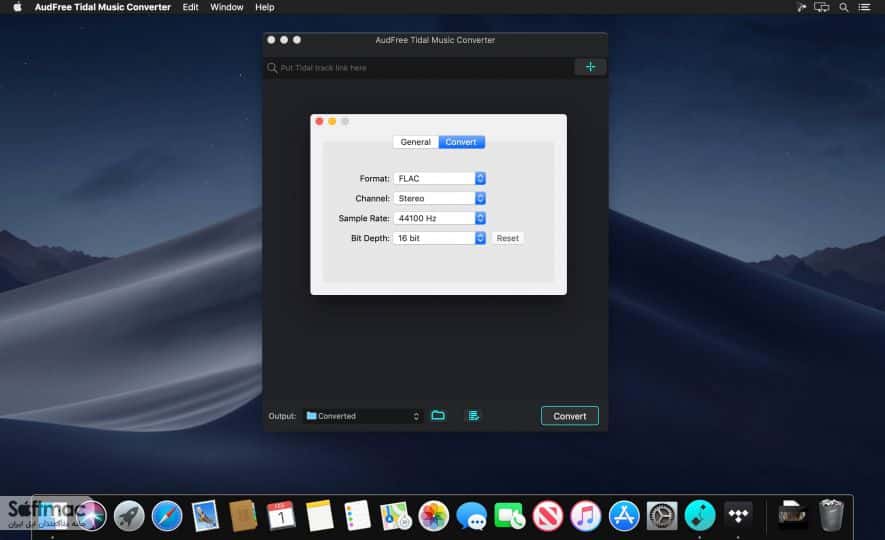
Task: Open the Bit Depth dropdown 16 bit
Action: tap(440, 238)
